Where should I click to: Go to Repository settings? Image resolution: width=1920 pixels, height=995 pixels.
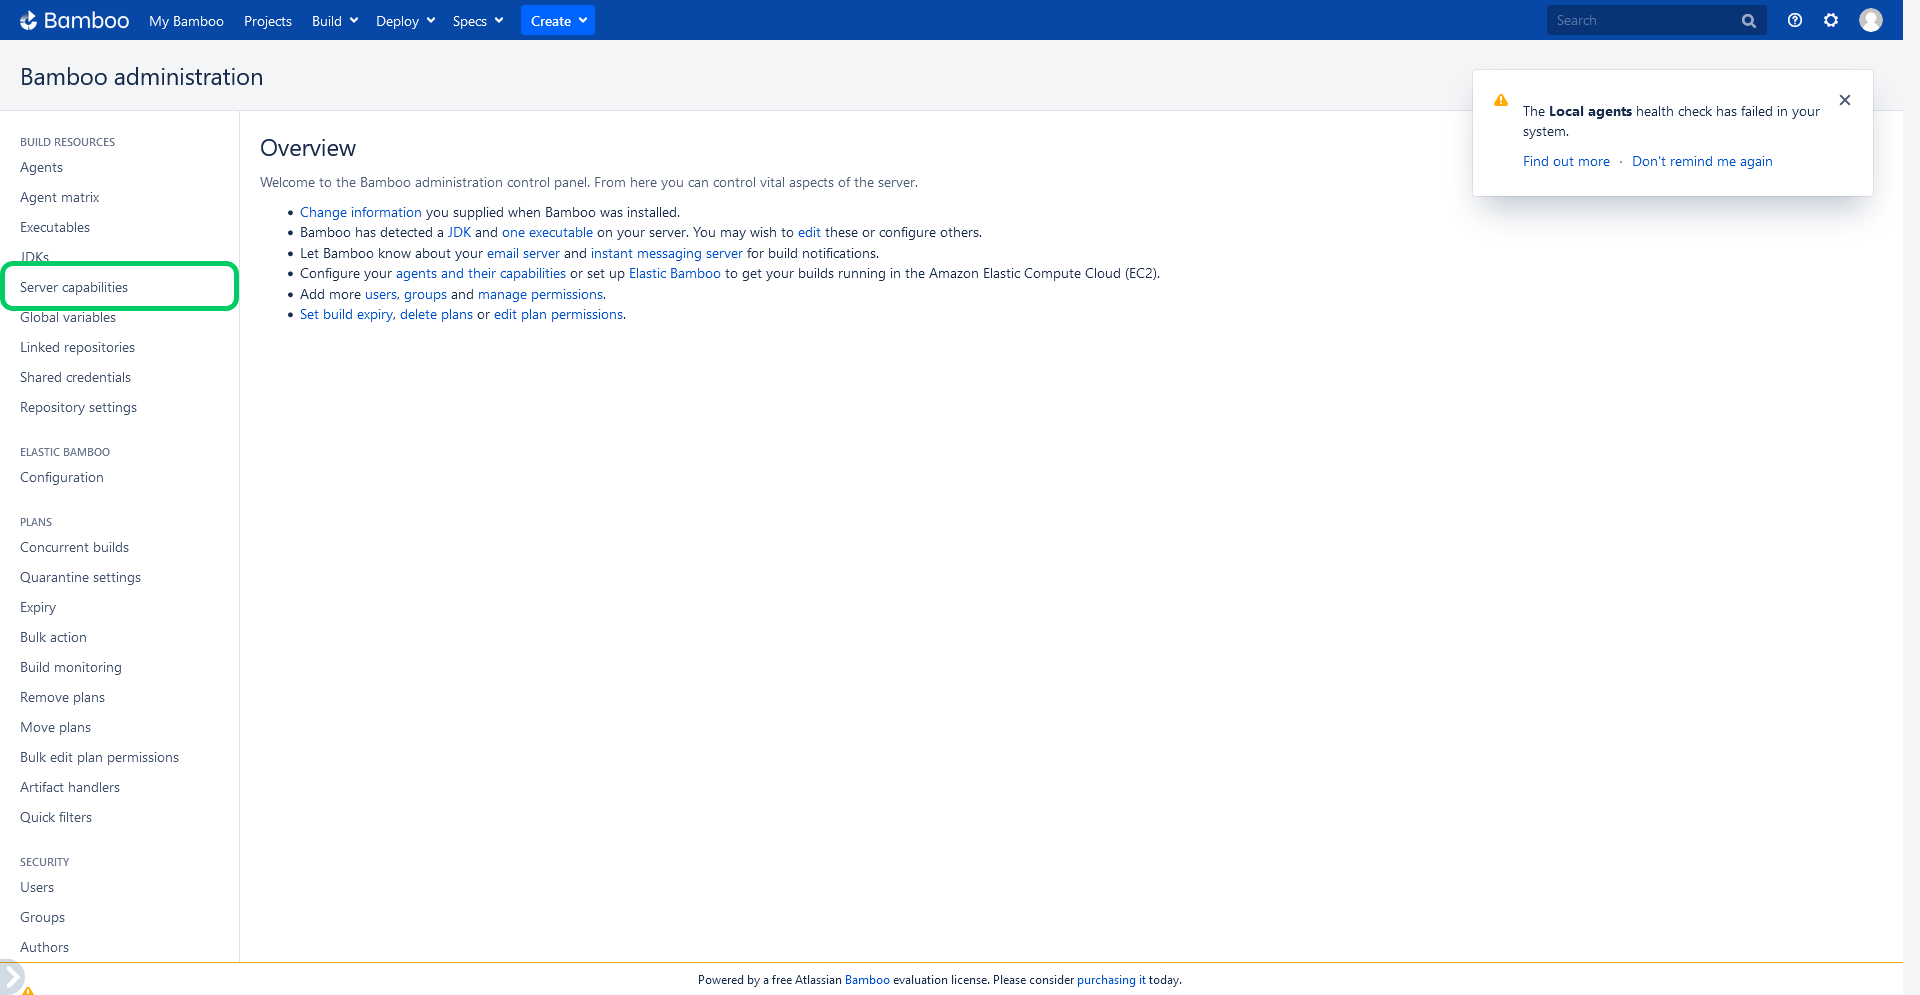(x=78, y=407)
